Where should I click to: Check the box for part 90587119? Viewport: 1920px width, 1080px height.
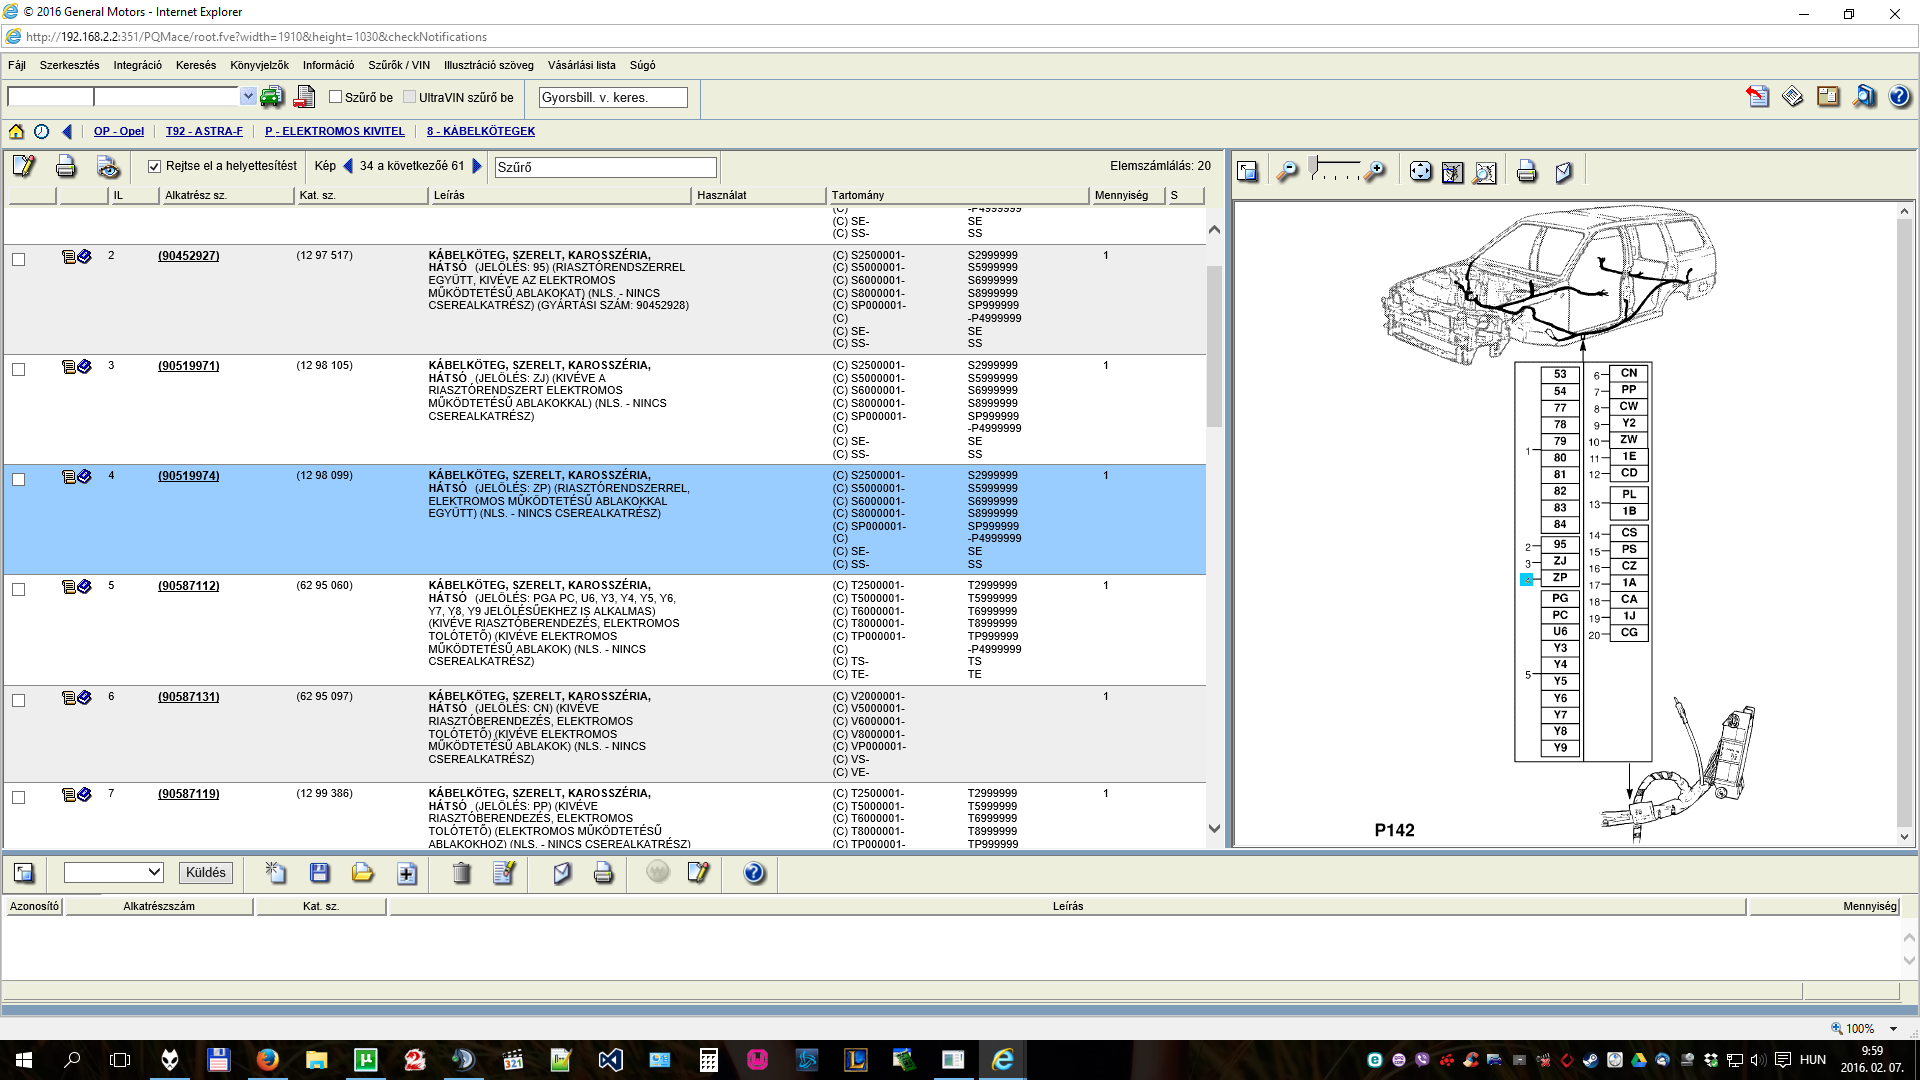(x=18, y=797)
